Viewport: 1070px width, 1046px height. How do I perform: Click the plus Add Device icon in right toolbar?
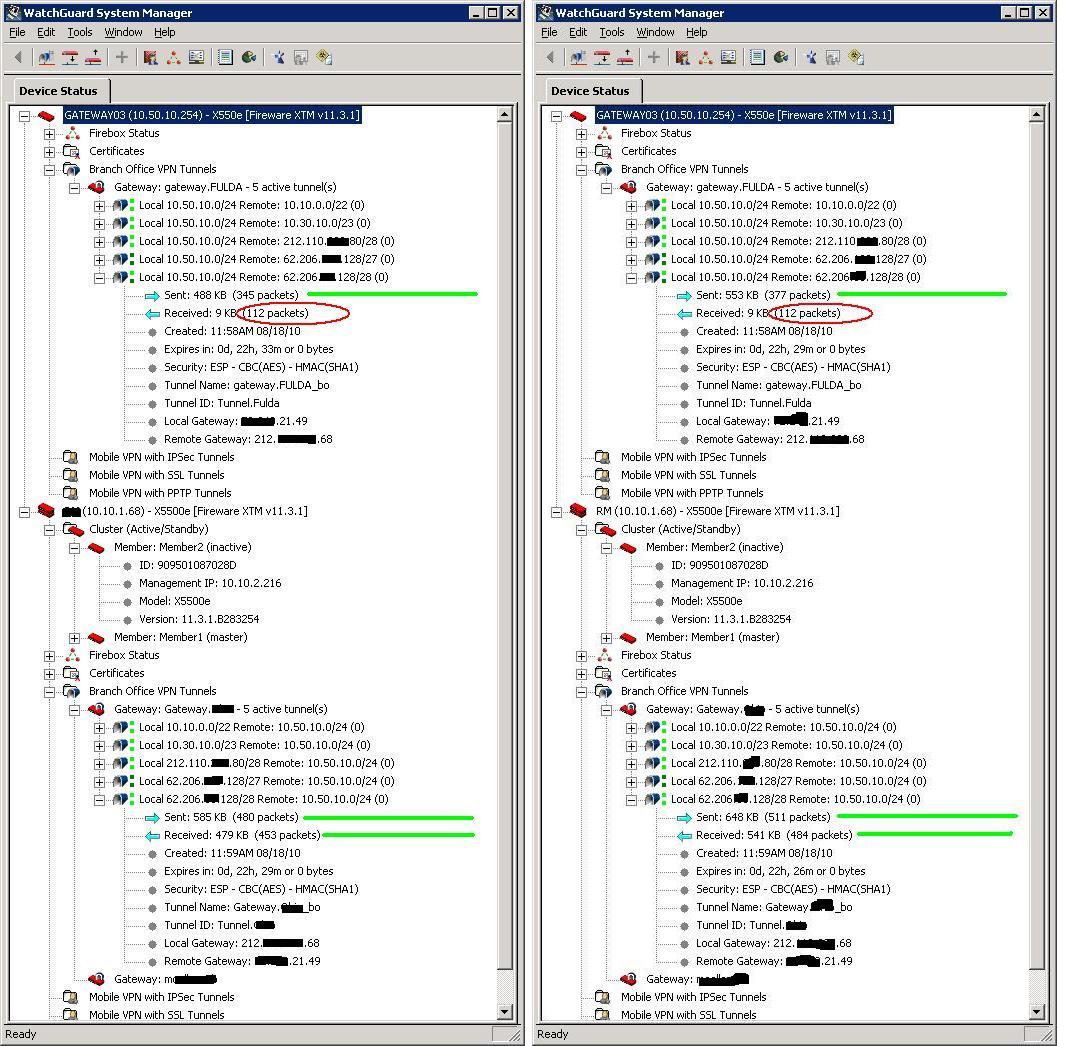(x=654, y=57)
